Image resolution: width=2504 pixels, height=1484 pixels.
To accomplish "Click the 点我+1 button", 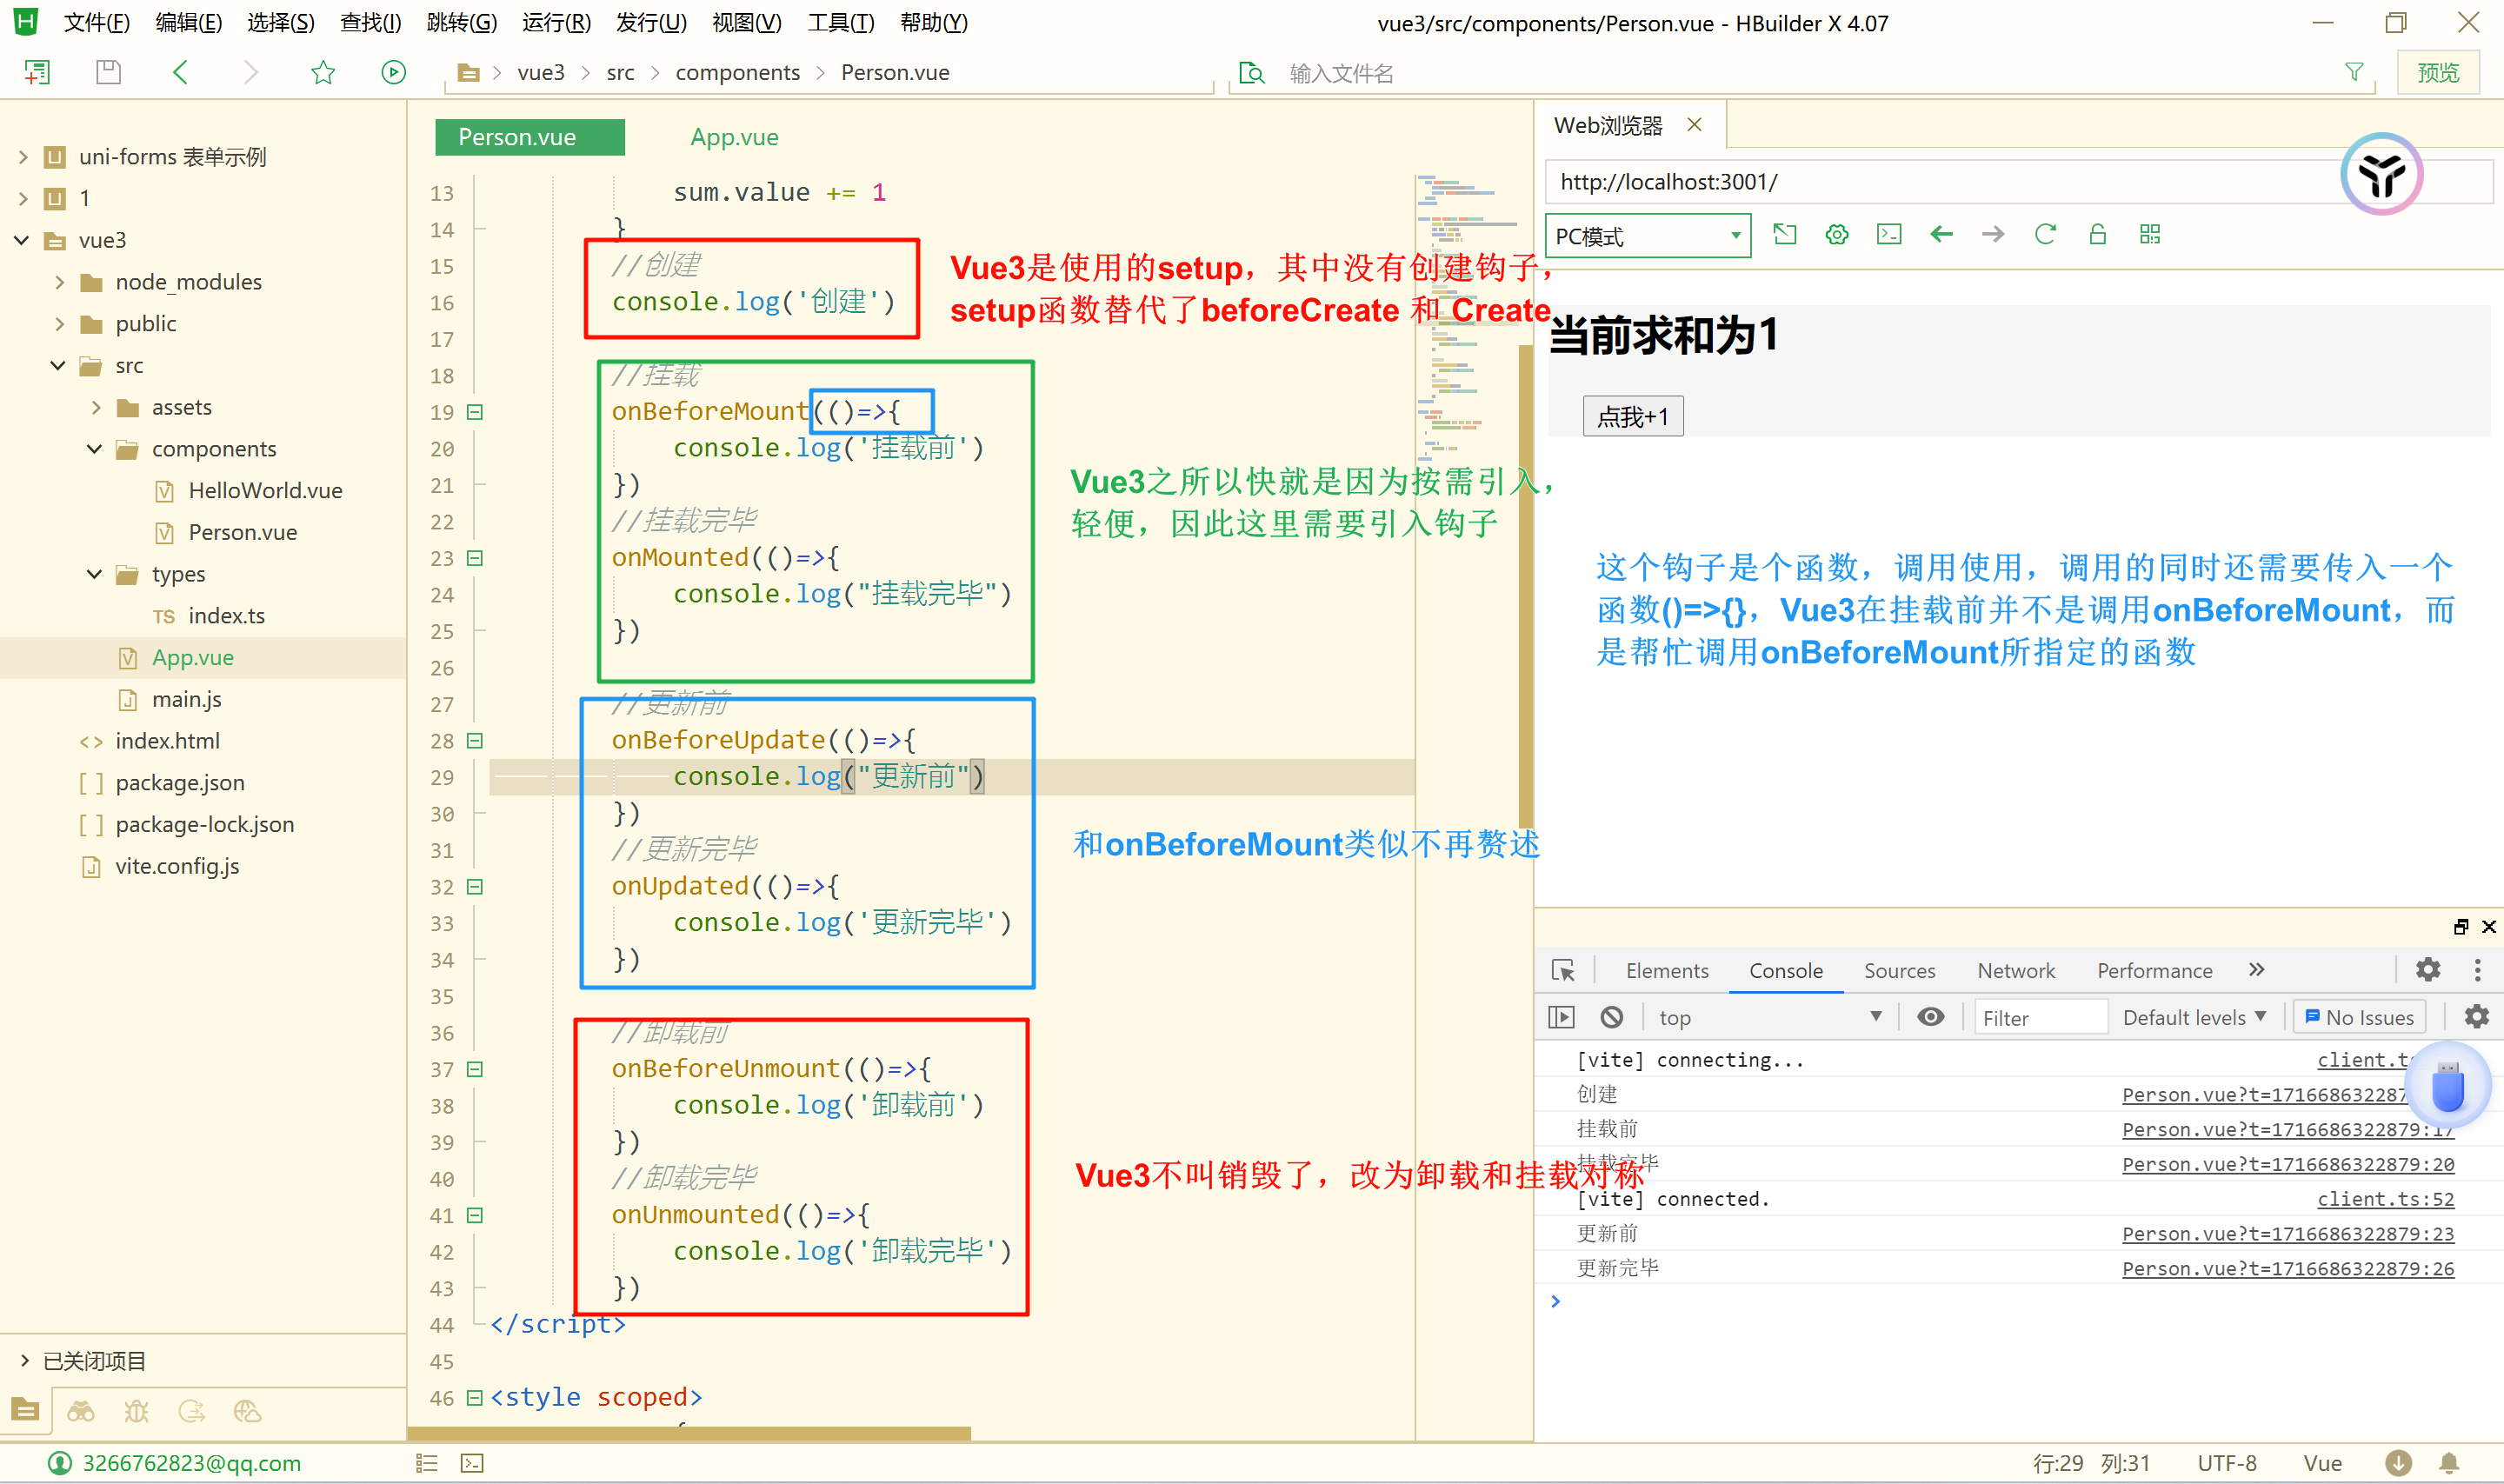I will 1632,417.
